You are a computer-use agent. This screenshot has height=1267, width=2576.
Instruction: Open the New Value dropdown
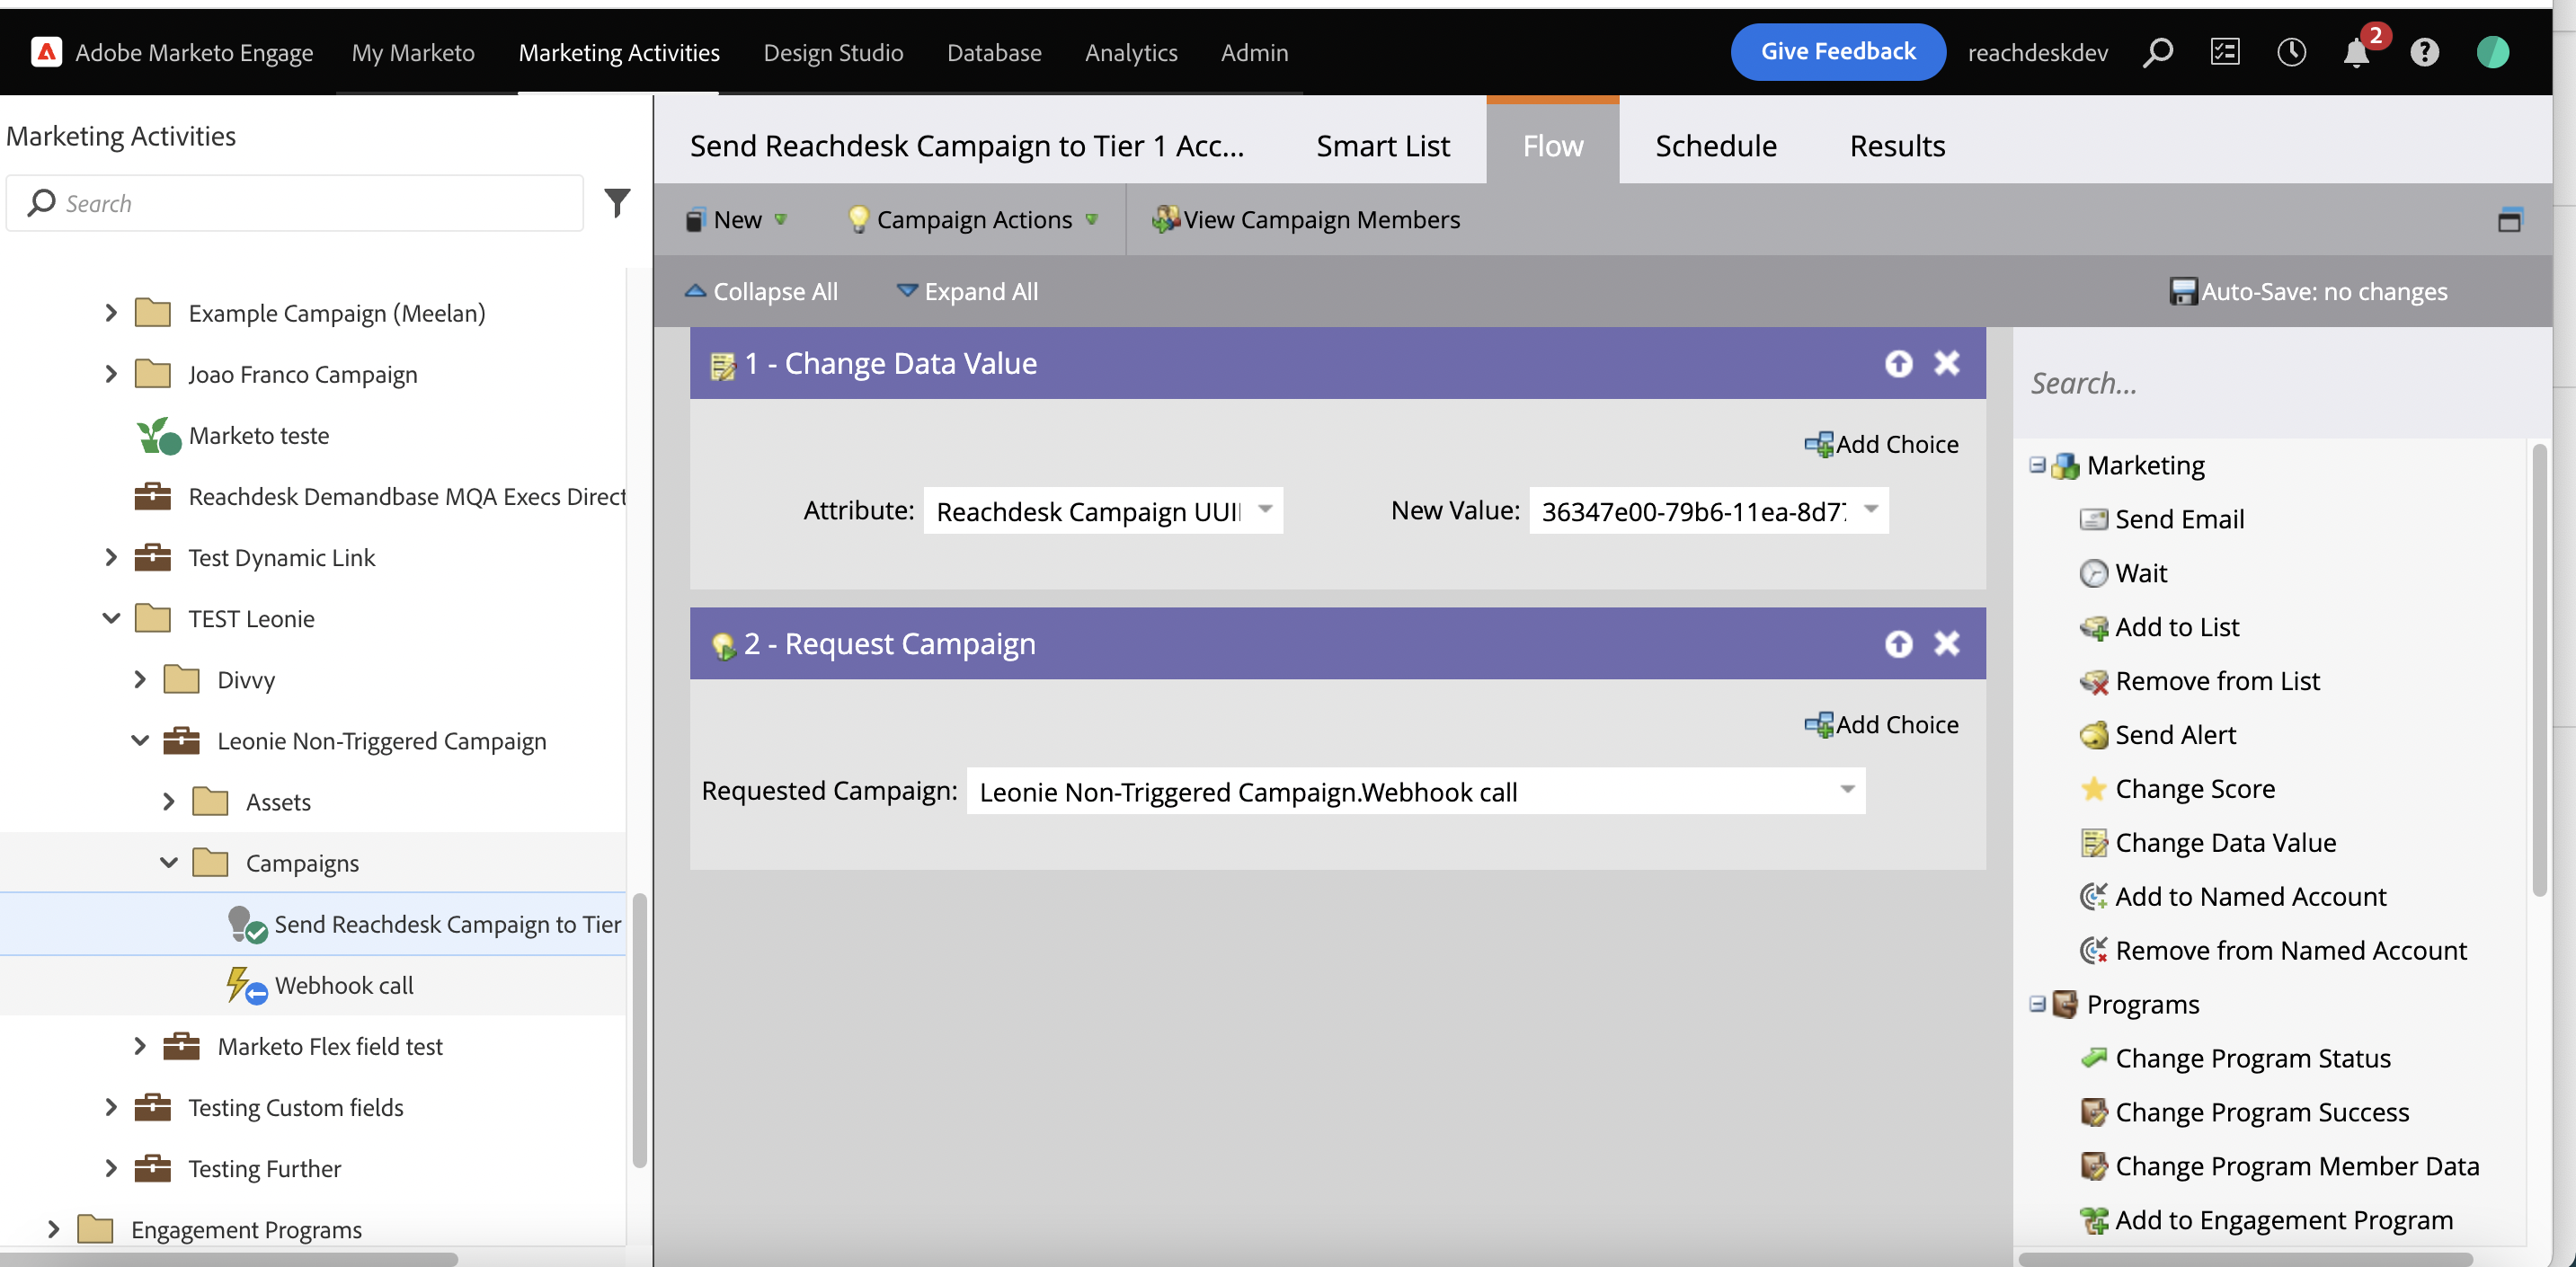(1871, 509)
